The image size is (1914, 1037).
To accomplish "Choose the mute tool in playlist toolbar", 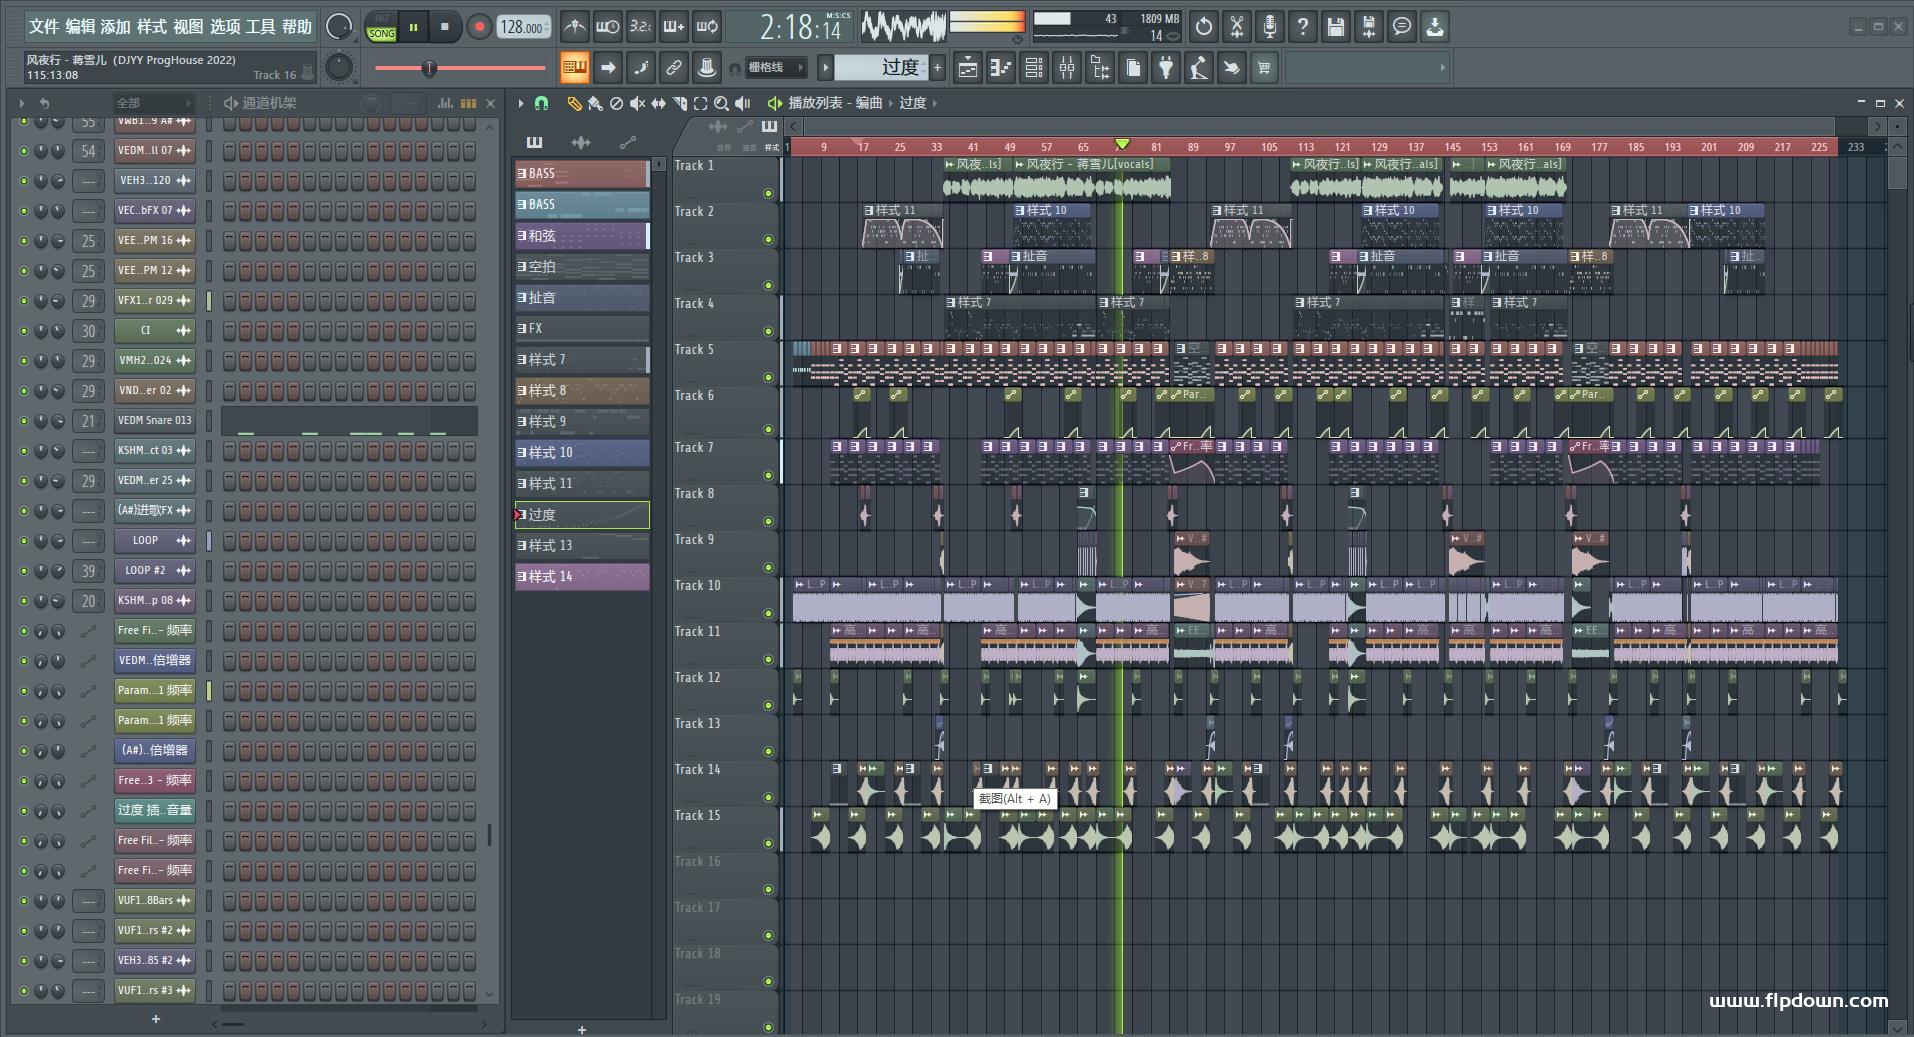I will (x=637, y=103).
